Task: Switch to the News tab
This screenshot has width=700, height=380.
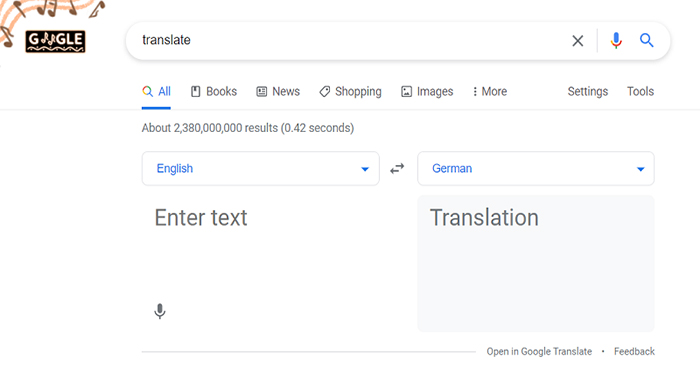Action: point(278,92)
